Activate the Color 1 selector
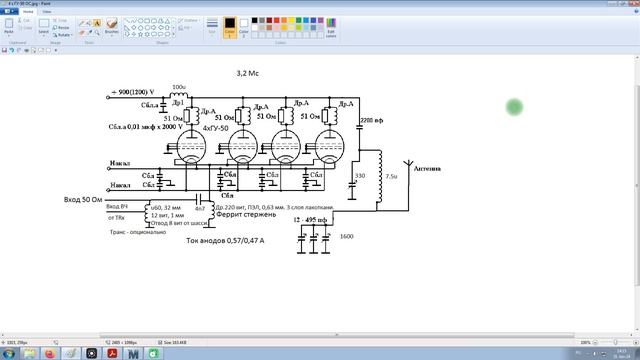This screenshot has width=640, height=360. pyautogui.click(x=230, y=28)
